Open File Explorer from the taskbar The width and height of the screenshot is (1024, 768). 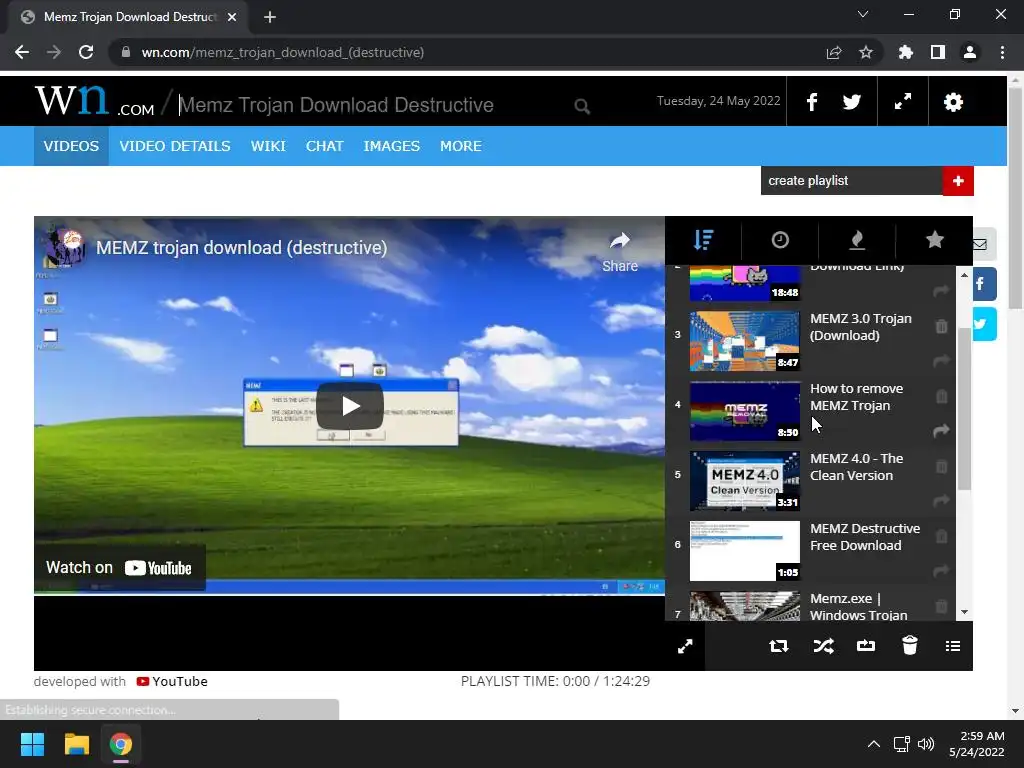point(76,744)
